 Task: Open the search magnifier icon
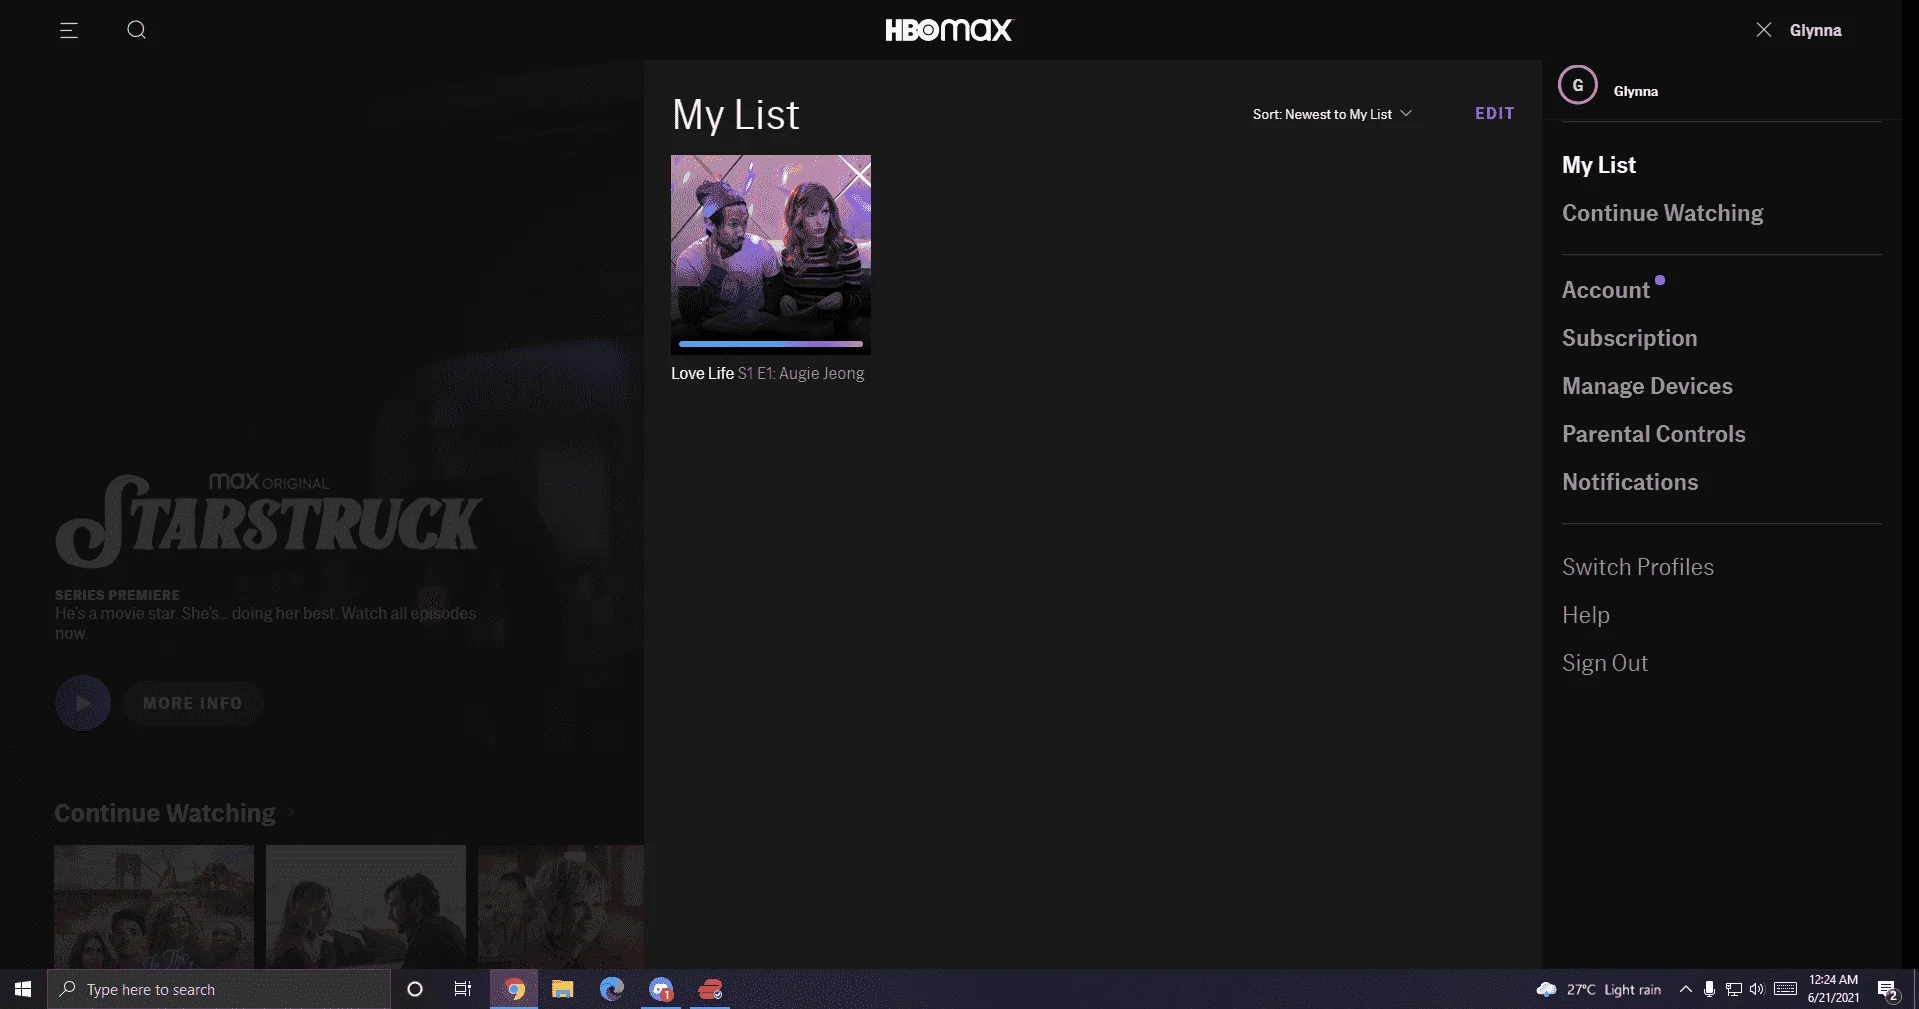[137, 30]
